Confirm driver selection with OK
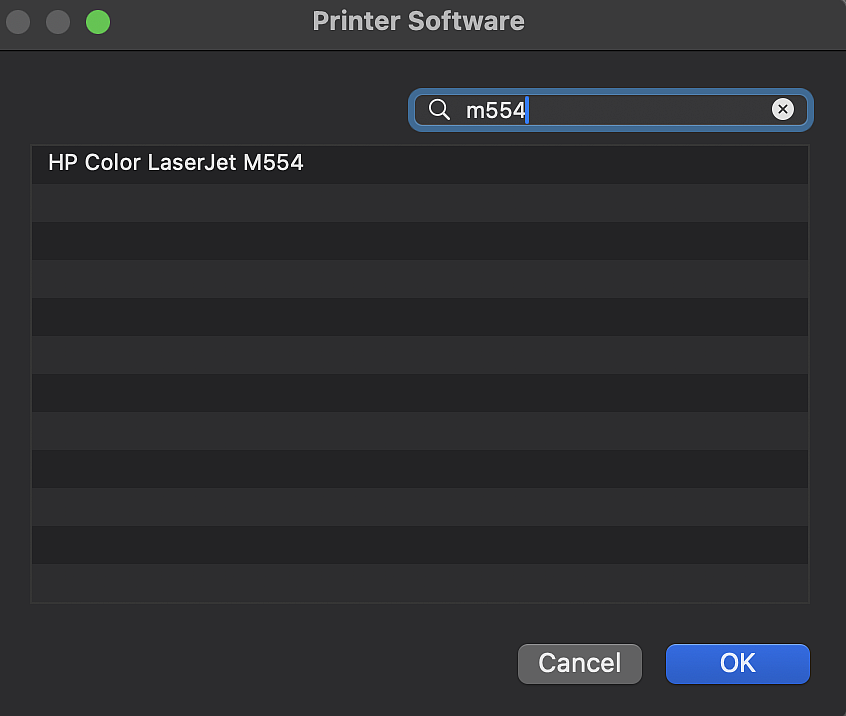This screenshot has height=716, width=846. coord(737,663)
